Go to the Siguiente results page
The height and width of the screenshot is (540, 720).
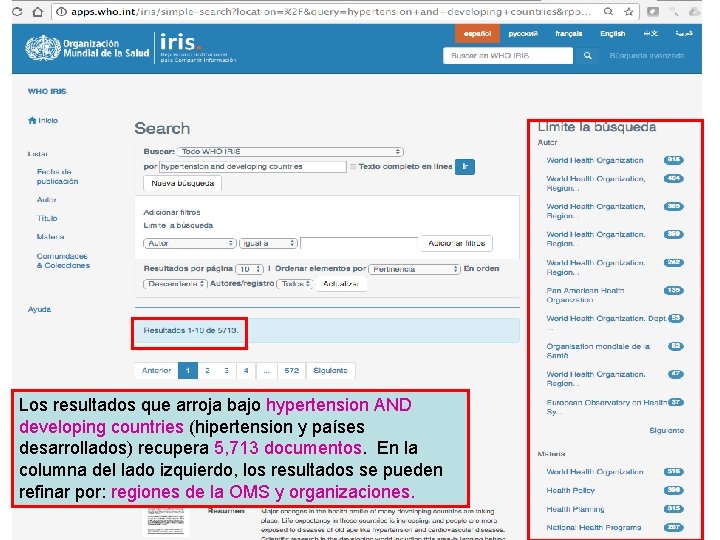[x=330, y=371]
